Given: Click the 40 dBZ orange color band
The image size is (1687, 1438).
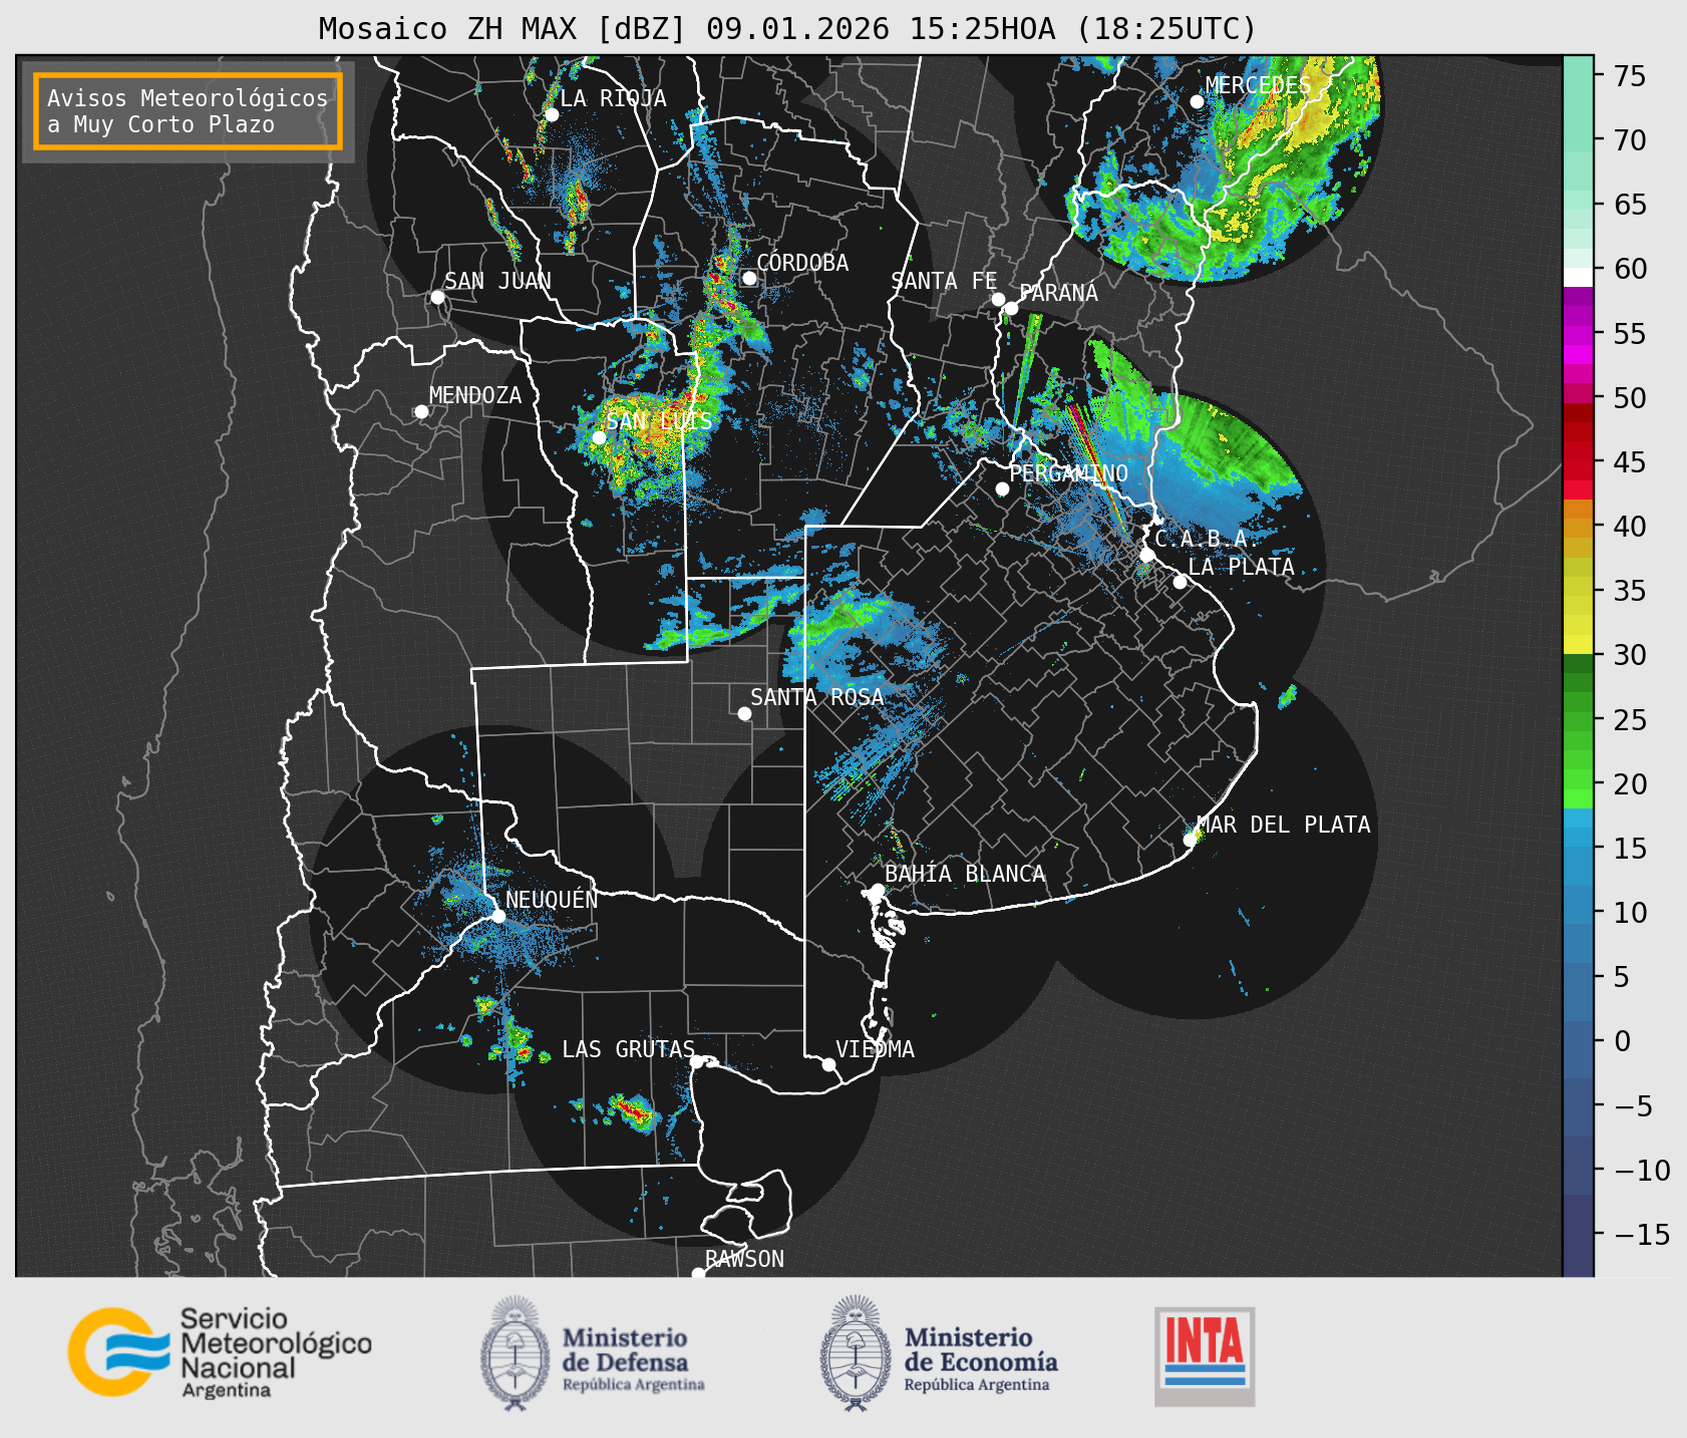Looking at the screenshot, I should click(x=1578, y=527).
